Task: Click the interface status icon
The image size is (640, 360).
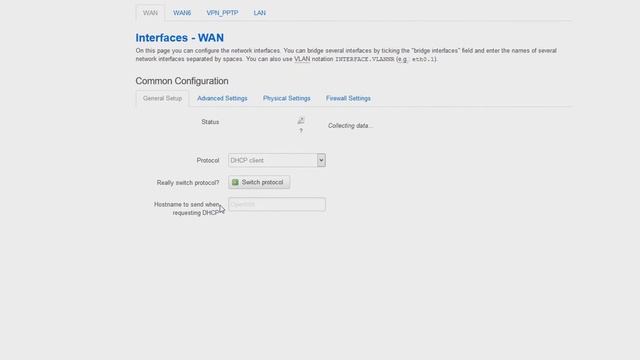Action: pyautogui.click(x=301, y=120)
